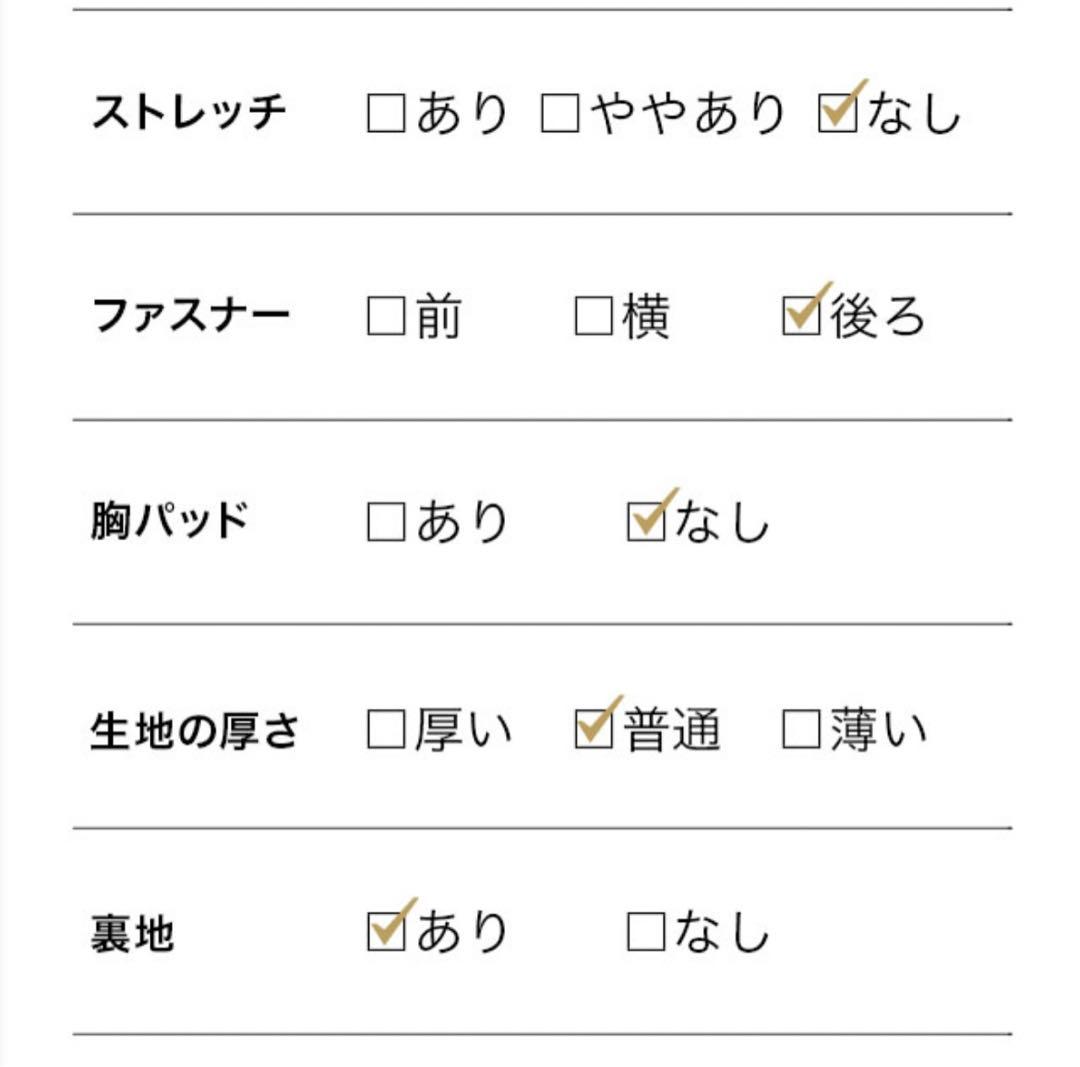Image resolution: width=1080 pixels, height=1067 pixels.
Task: Check the ファスナー 前 checkbox
Action: point(386,316)
